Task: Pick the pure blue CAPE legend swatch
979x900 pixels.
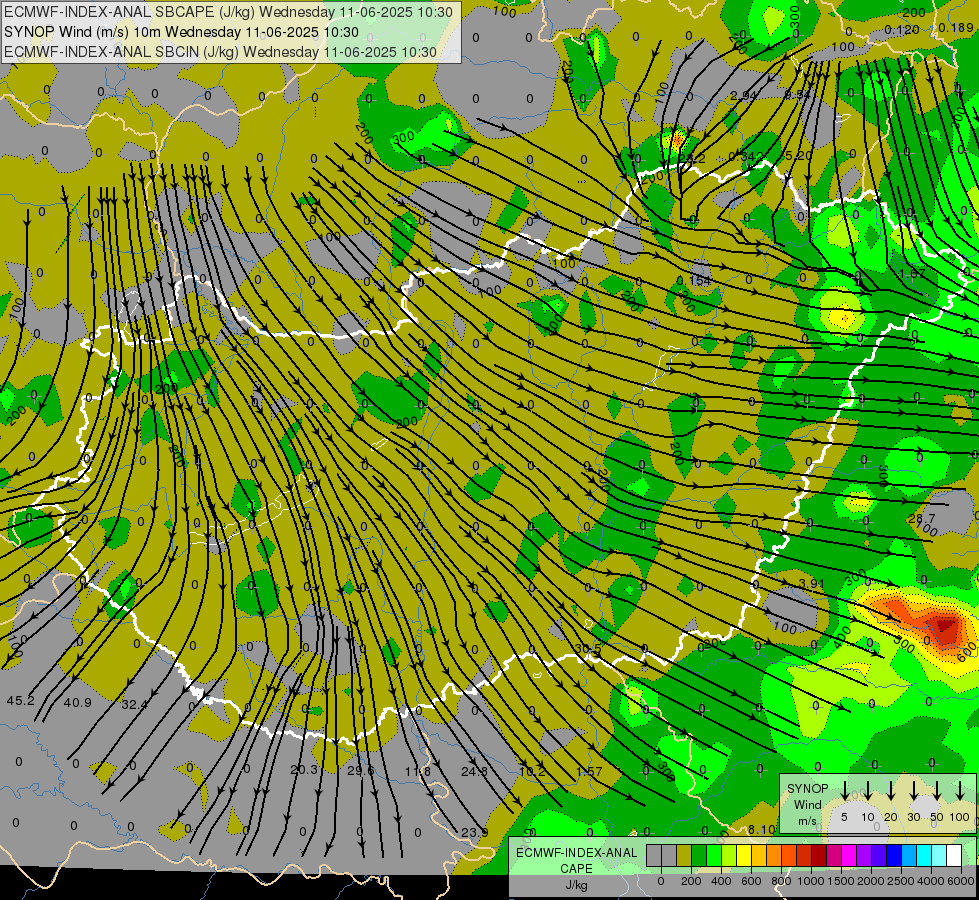Action: pos(893,856)
